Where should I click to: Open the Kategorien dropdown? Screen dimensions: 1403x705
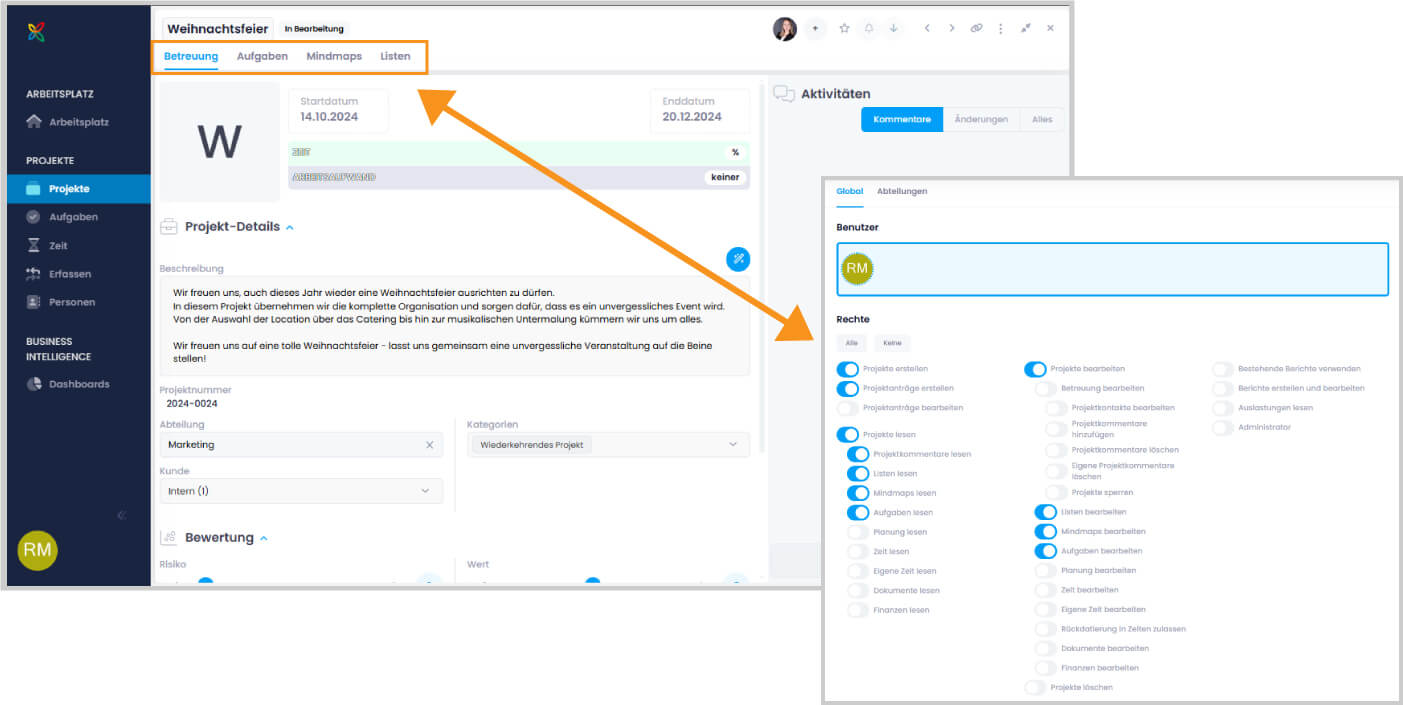pos(608,444)
